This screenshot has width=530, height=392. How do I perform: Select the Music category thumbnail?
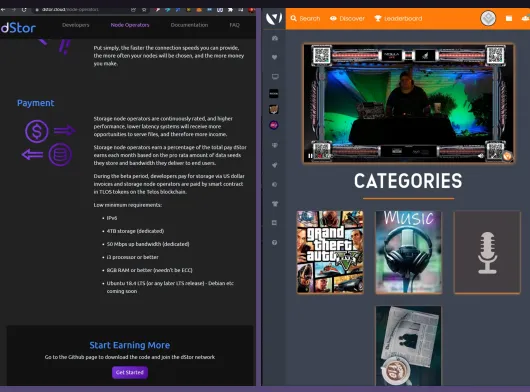[408, 252]
